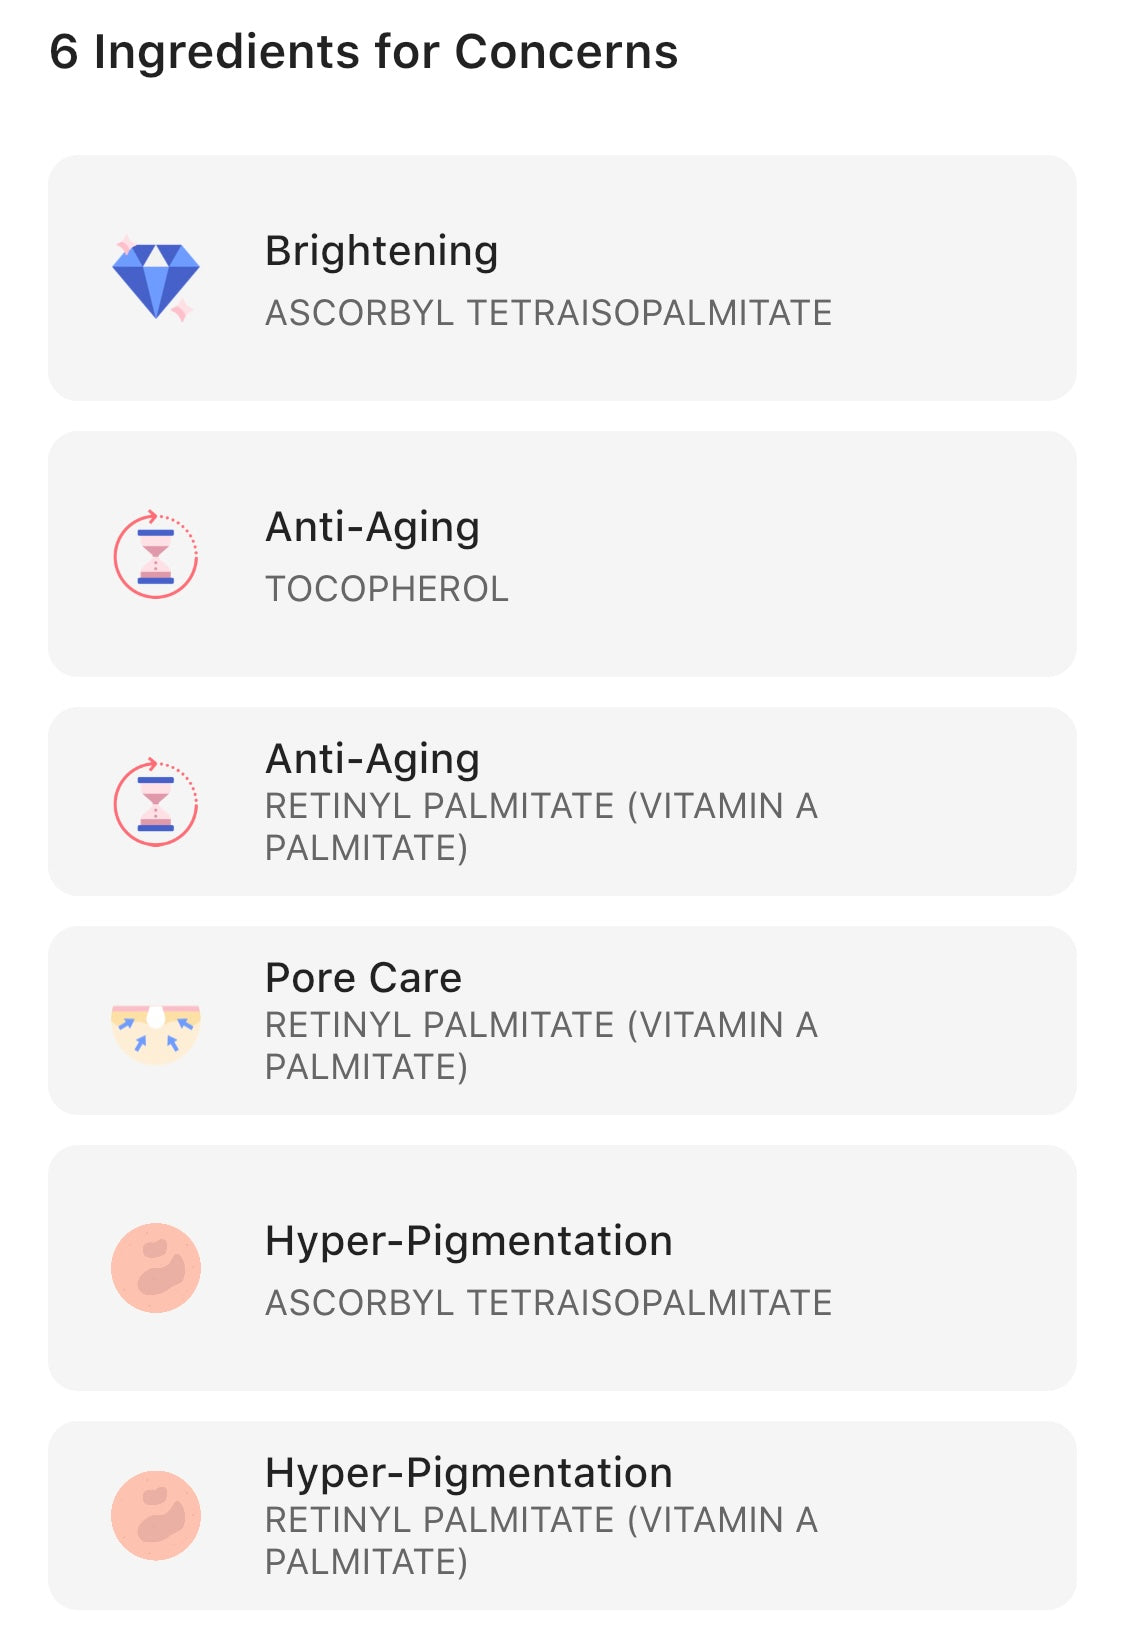Screen dimensions: 1125x1636
Task: Click ASCORBYL TETRAISOPALMITATE under Brightening
Action: point(548,313)
